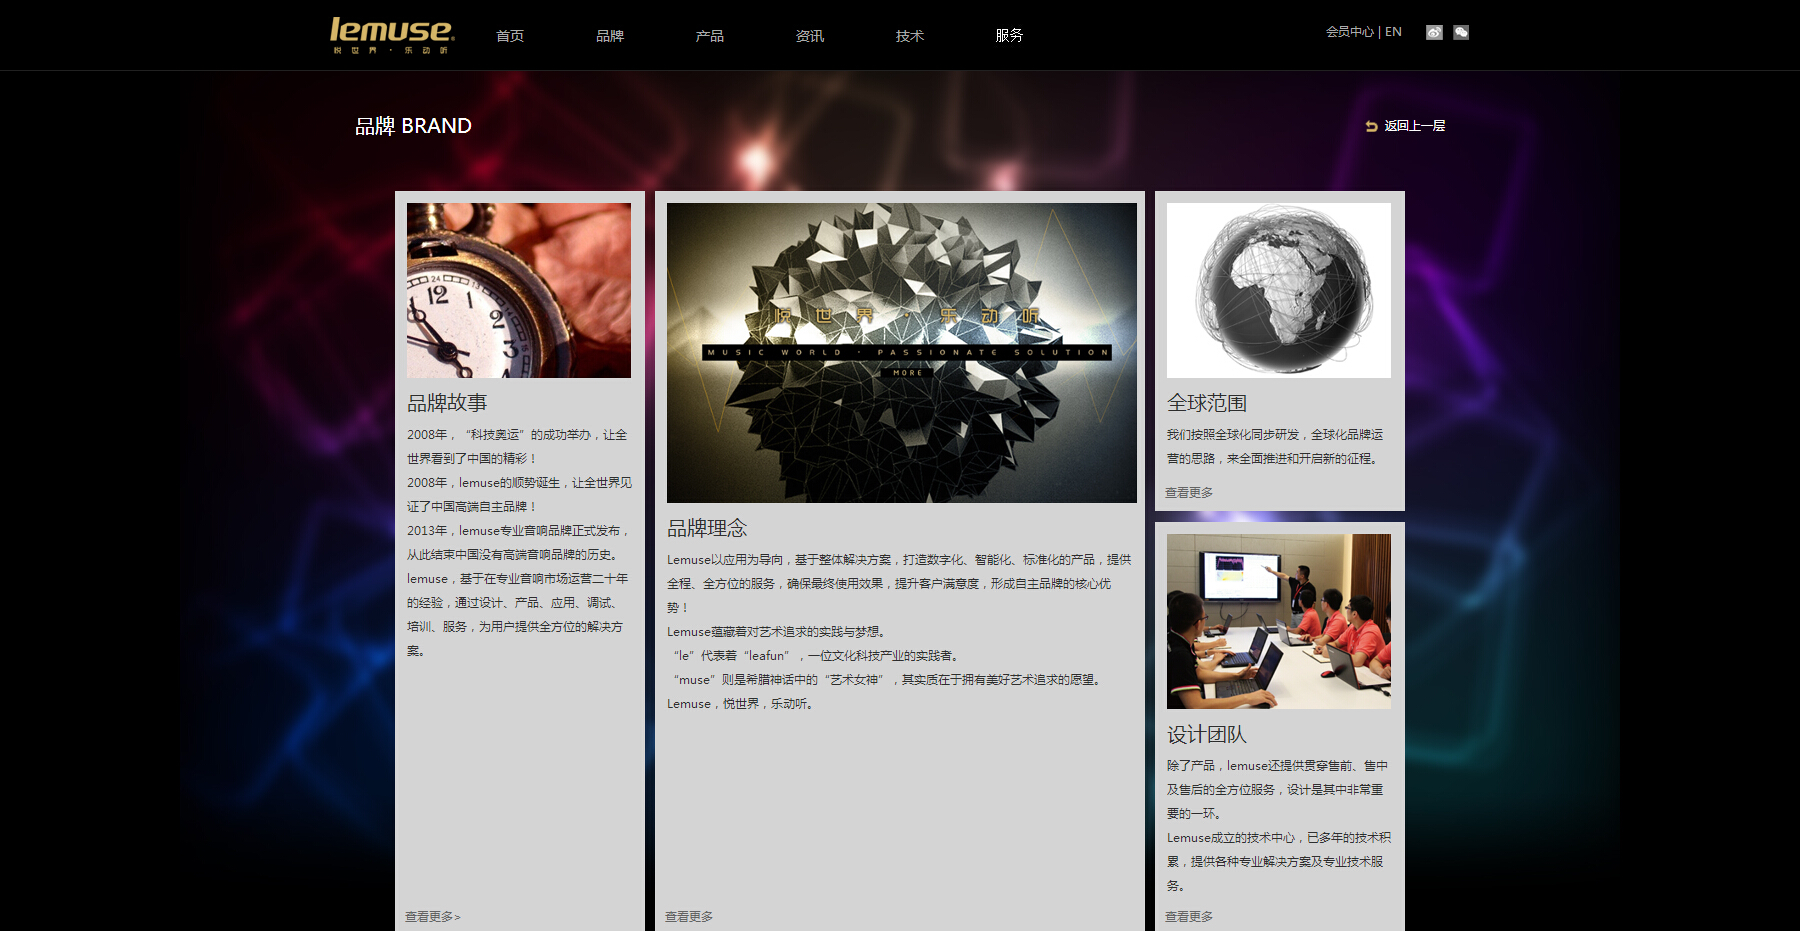The width and height of the screenshot is (1800, 931).
Task: Go to the 首页 menu item
Action: tap(510, 36)
